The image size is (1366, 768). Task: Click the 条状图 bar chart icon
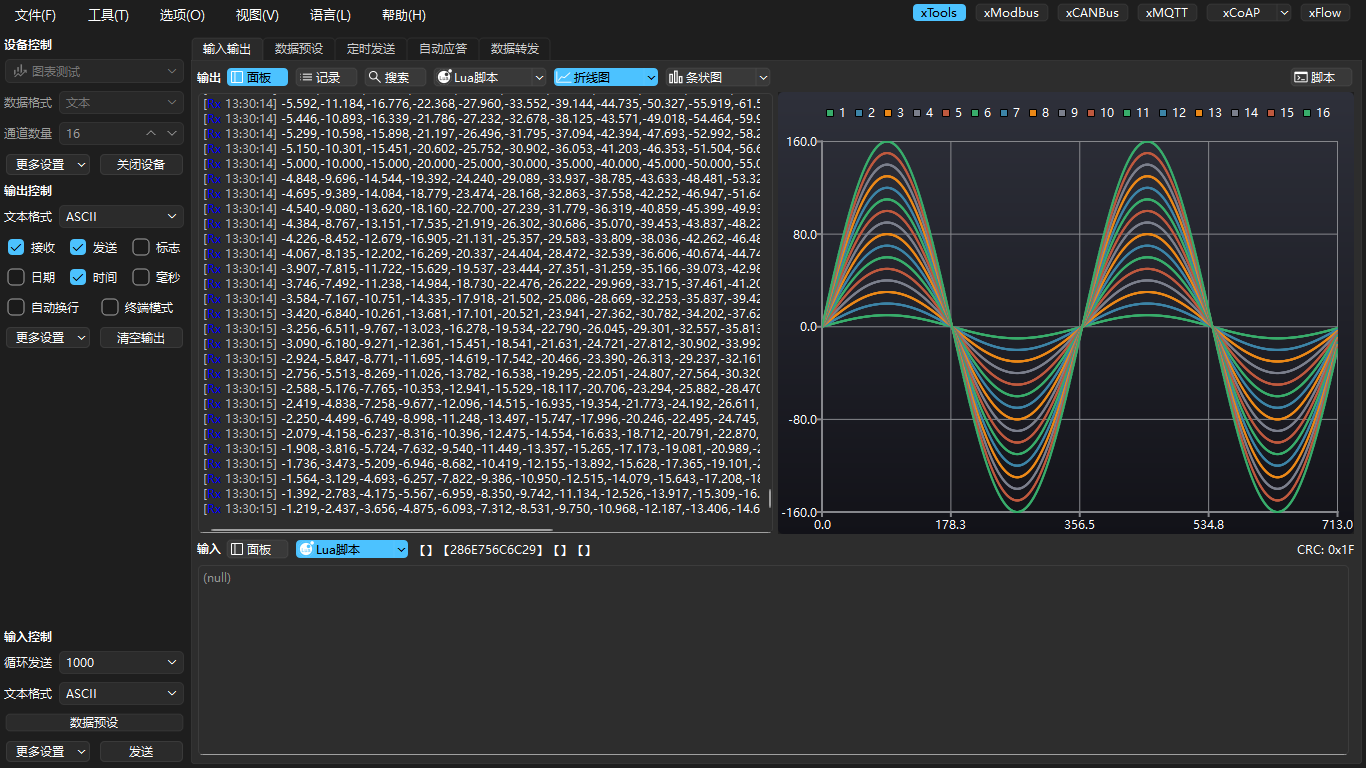(676, 77)
